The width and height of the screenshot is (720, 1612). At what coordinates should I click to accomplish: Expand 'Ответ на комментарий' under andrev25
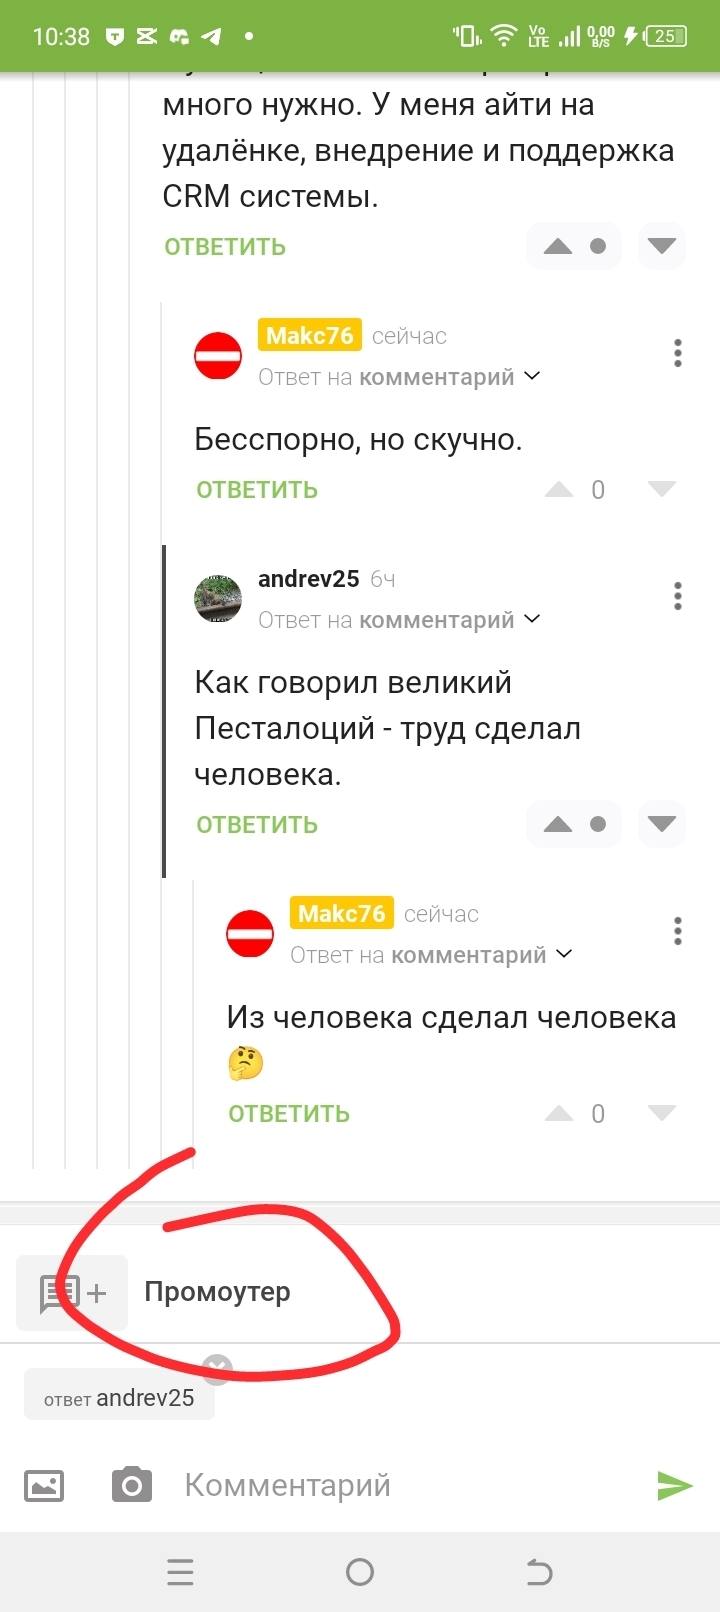click(x=400, y=620)
